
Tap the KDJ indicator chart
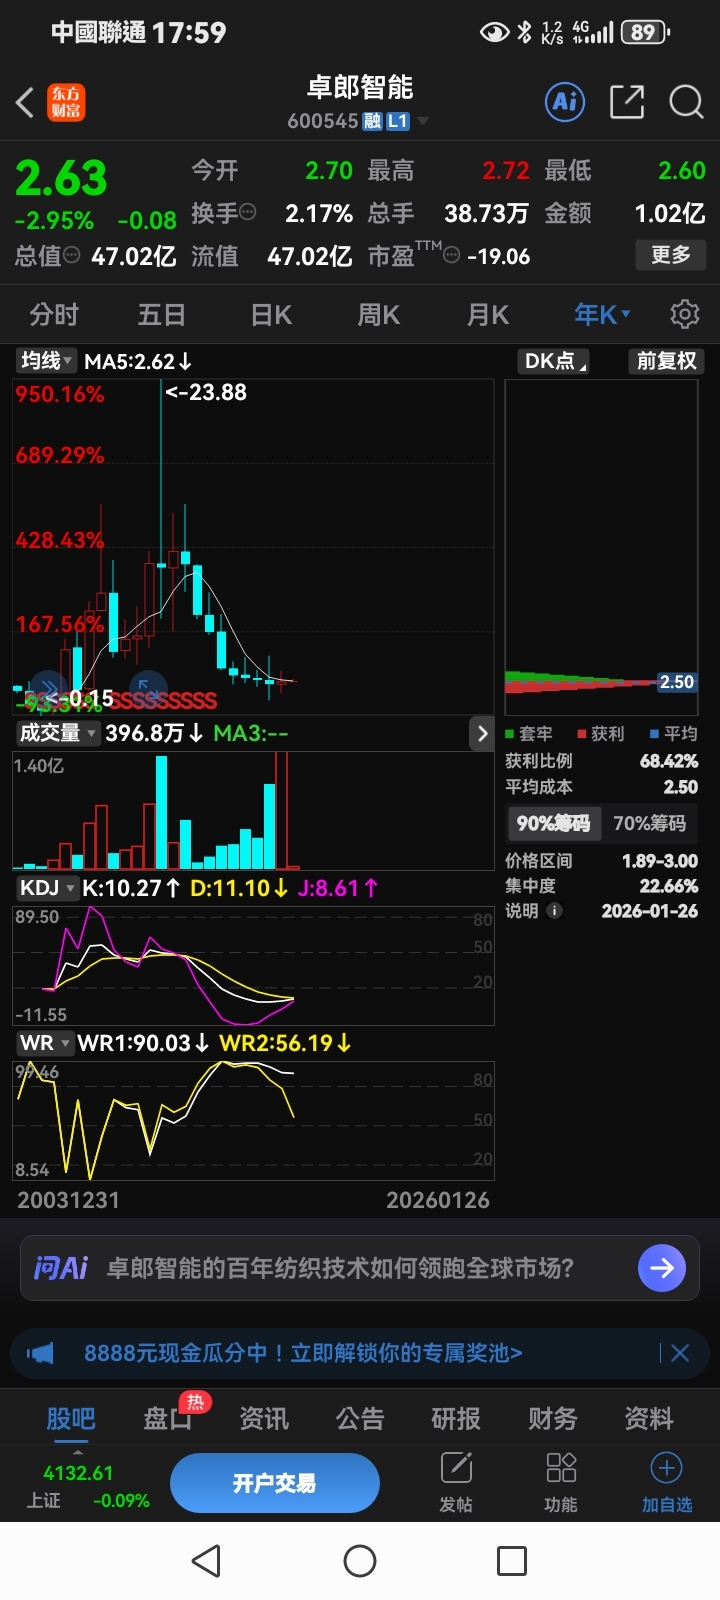coord(253,965)
